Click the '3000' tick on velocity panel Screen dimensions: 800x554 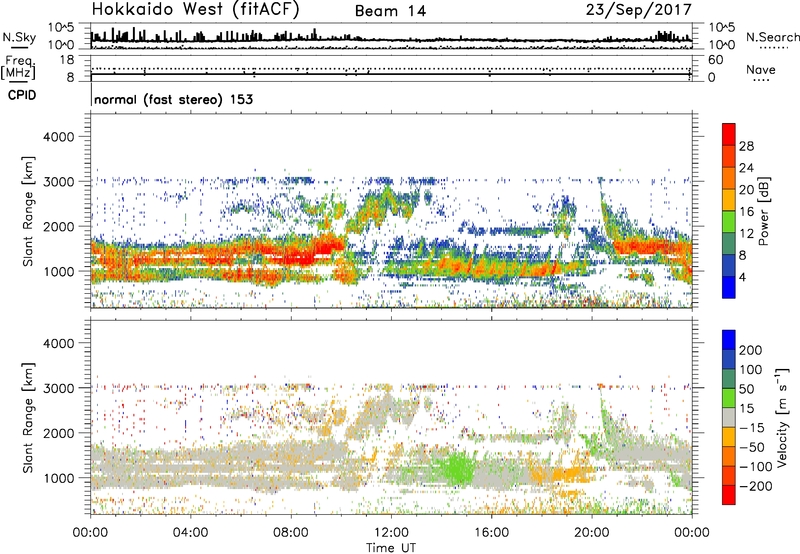click(59, 388)
